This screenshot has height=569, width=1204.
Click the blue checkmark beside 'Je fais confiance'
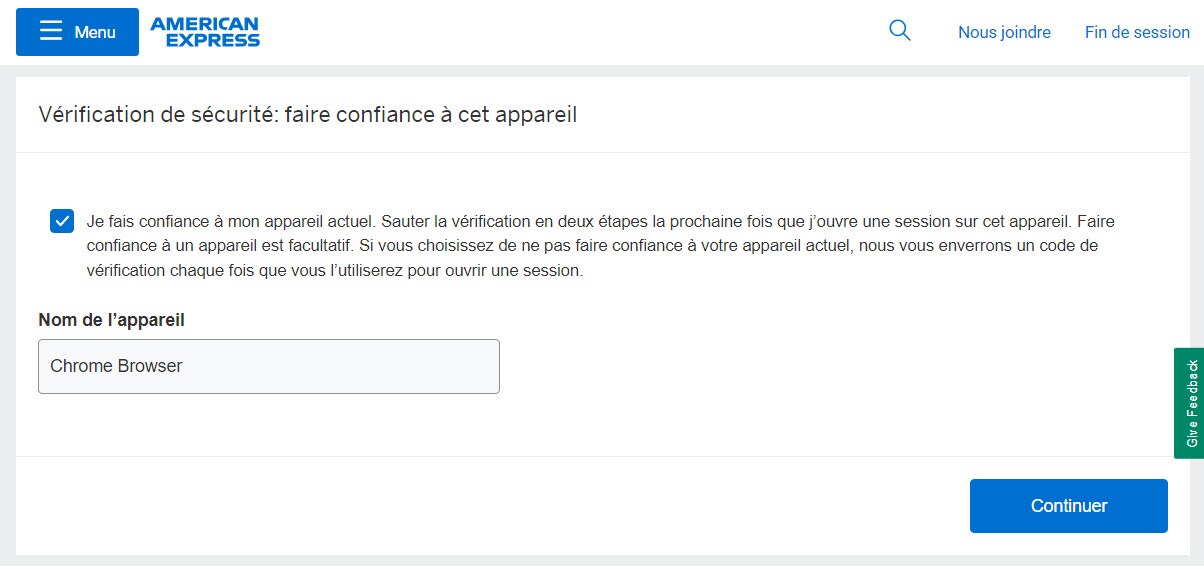click(x=62, y=221)
